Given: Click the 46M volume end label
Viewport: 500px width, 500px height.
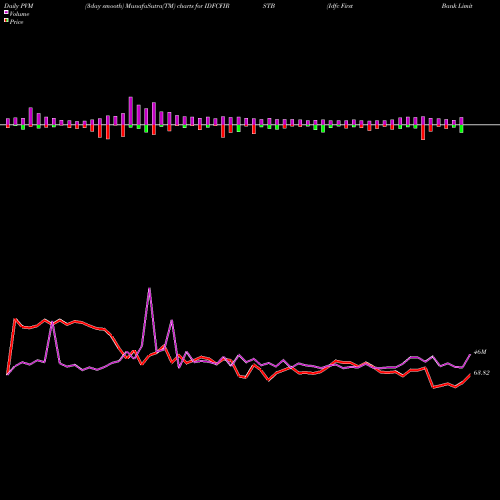Looking at the screenshot, I should pyautogui.click(x=480, y=352).
